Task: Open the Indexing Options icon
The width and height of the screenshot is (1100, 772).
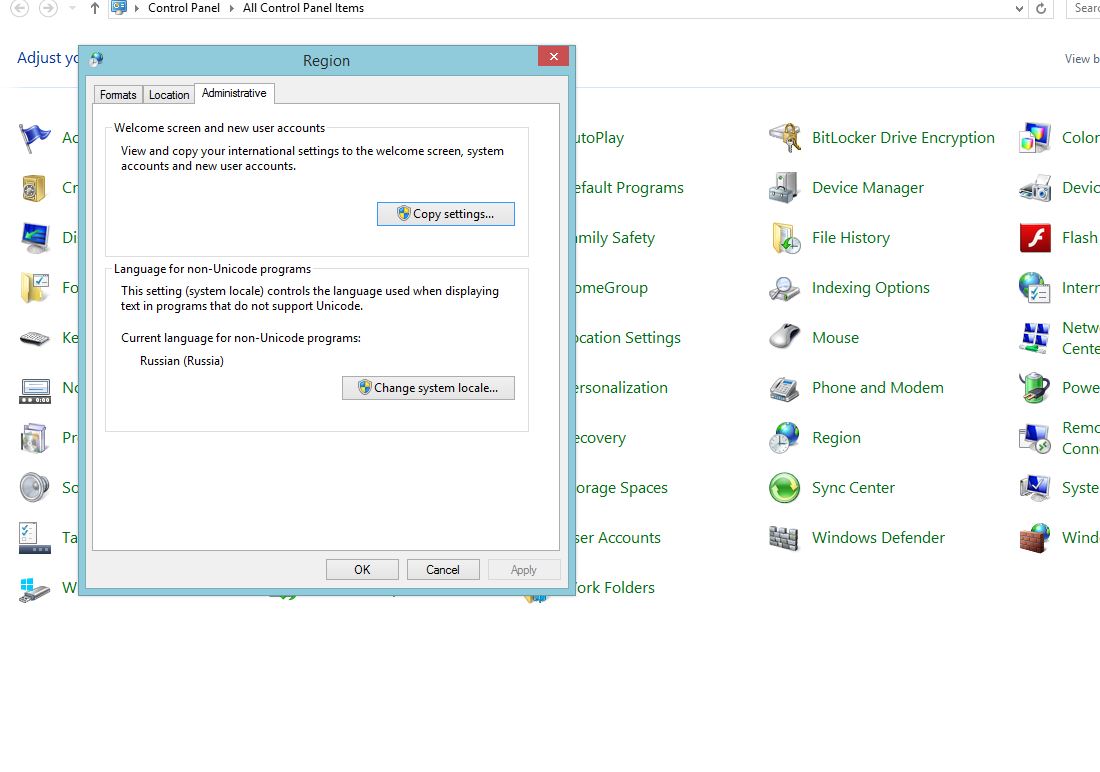Action: pyautogui.click(x=784, y=288)
